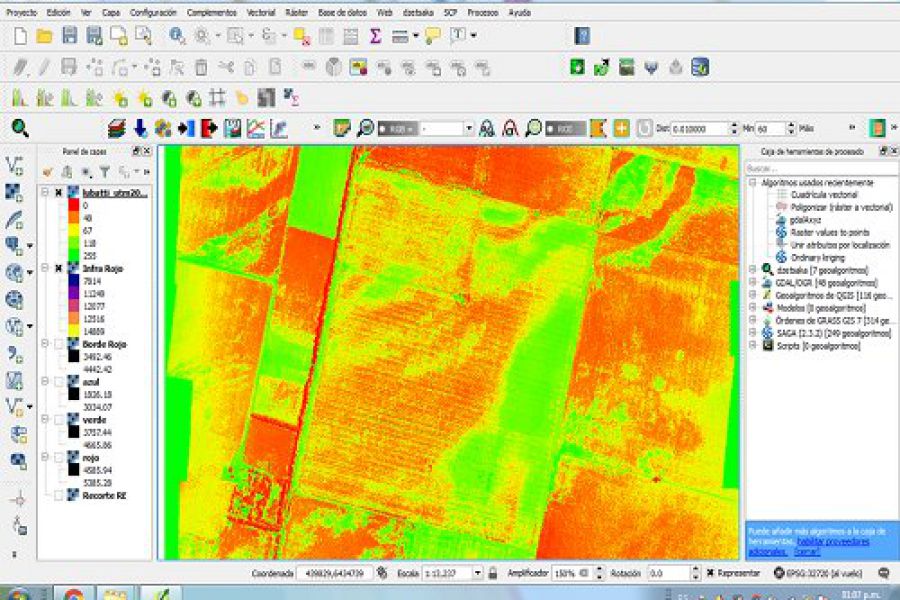This screenshot has height=600, width=900.
Task: Open the Windows Start menu
Action: 19,594
